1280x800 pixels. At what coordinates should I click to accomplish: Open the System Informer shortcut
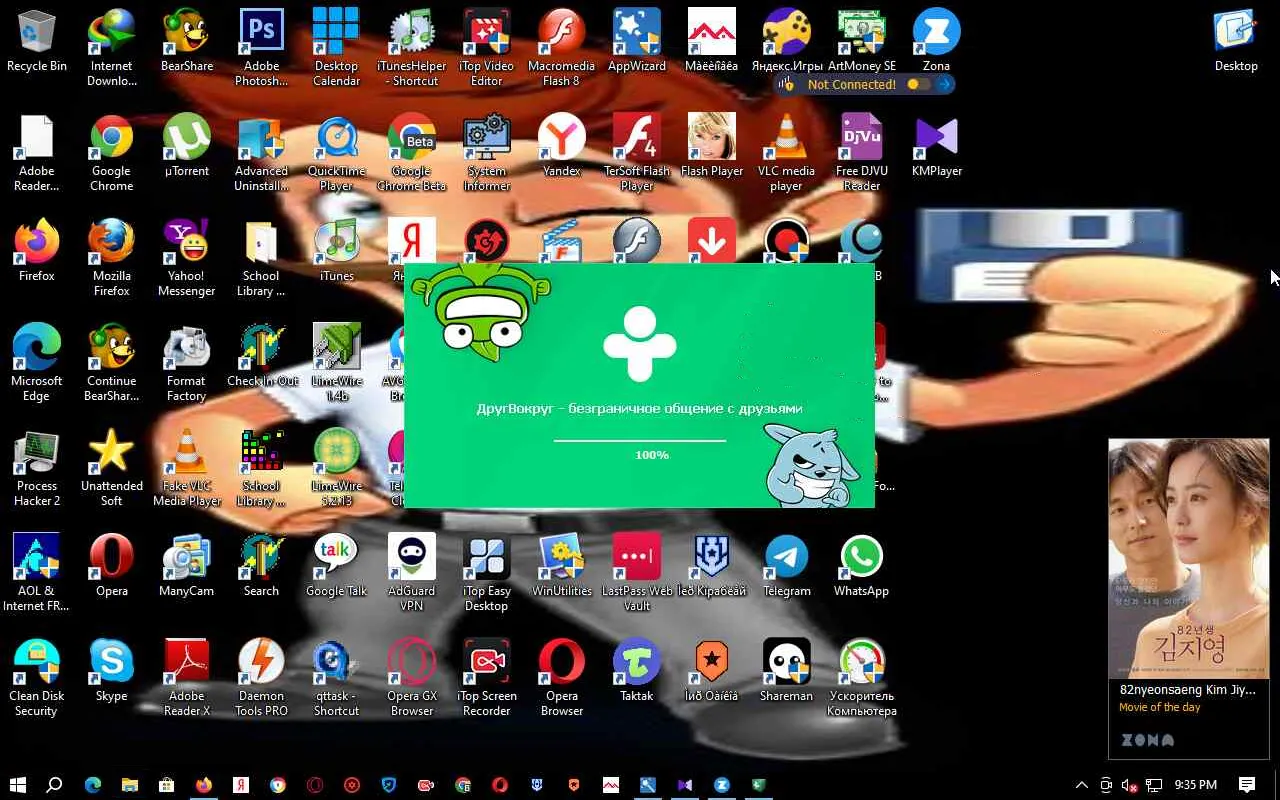pos(486,153)
